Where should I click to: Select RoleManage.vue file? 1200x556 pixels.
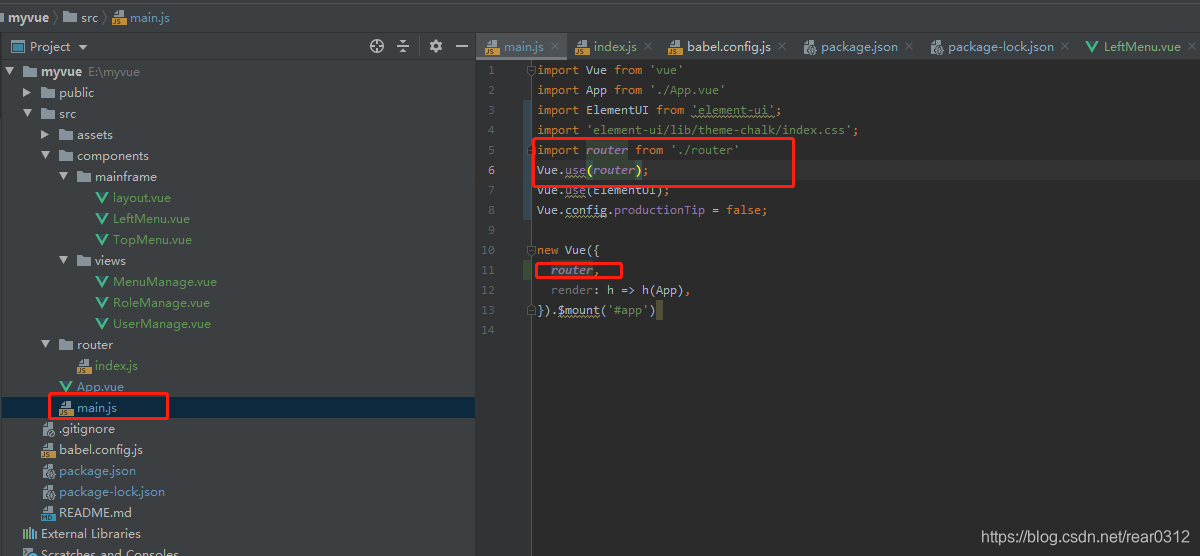pyautogui.click(x=161, y=302)
